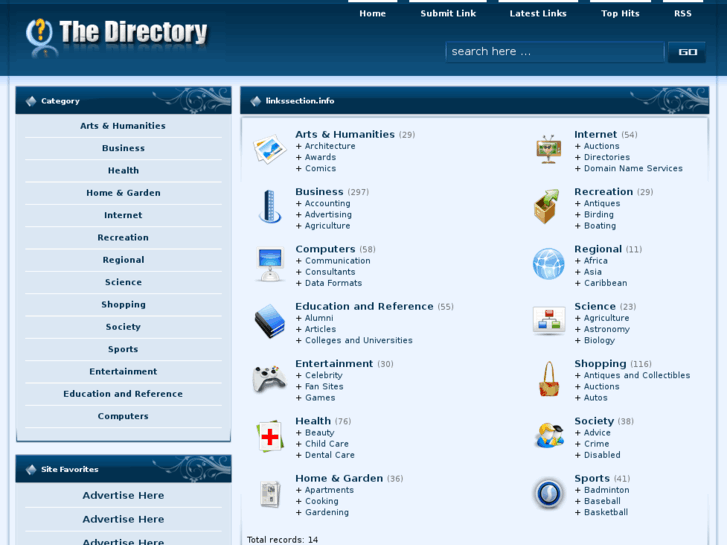Select Recreation in the Category sidebar
Viewport: 727px width, 545px height.
123,237
